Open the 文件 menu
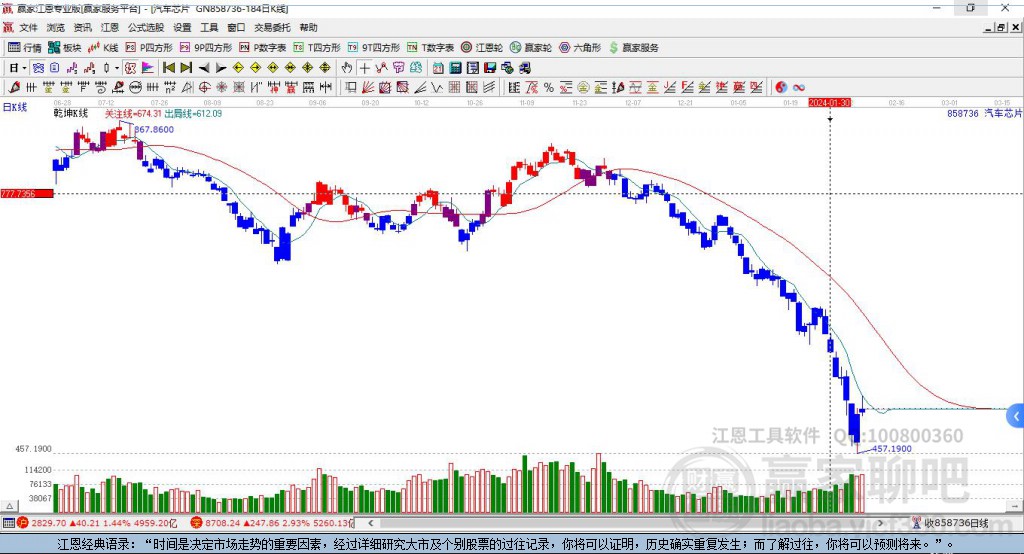Image resolution: width=1024 pixels, height=554 pixels. coord(29,27)
